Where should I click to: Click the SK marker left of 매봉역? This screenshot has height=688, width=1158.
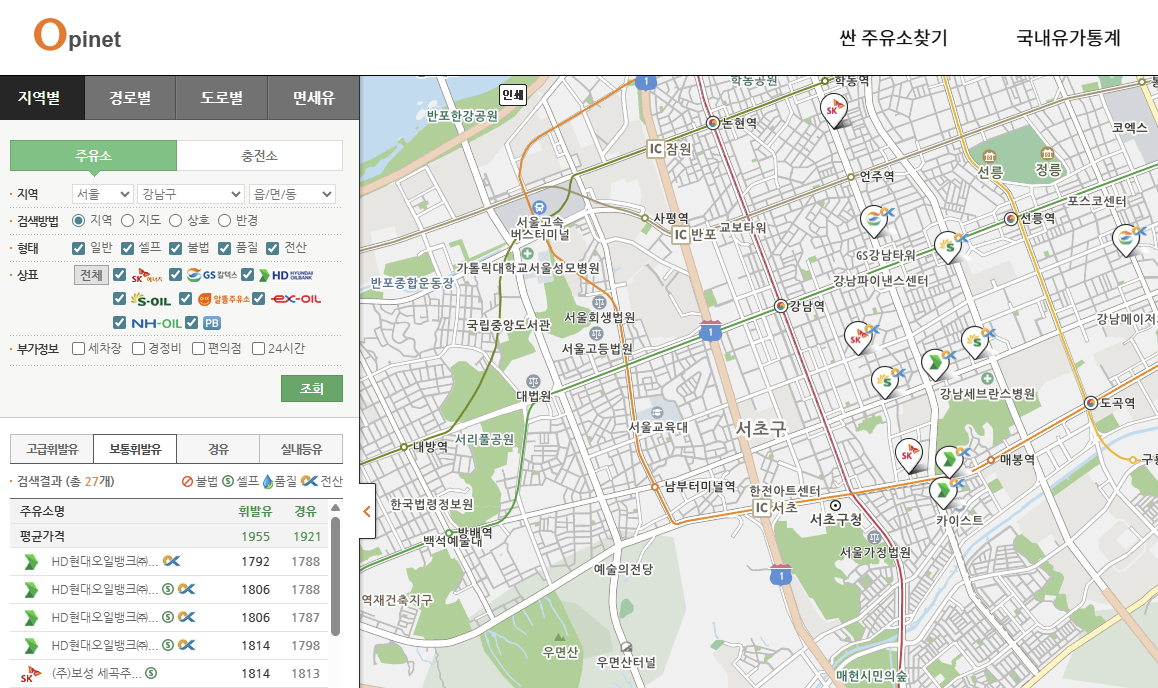908,455
